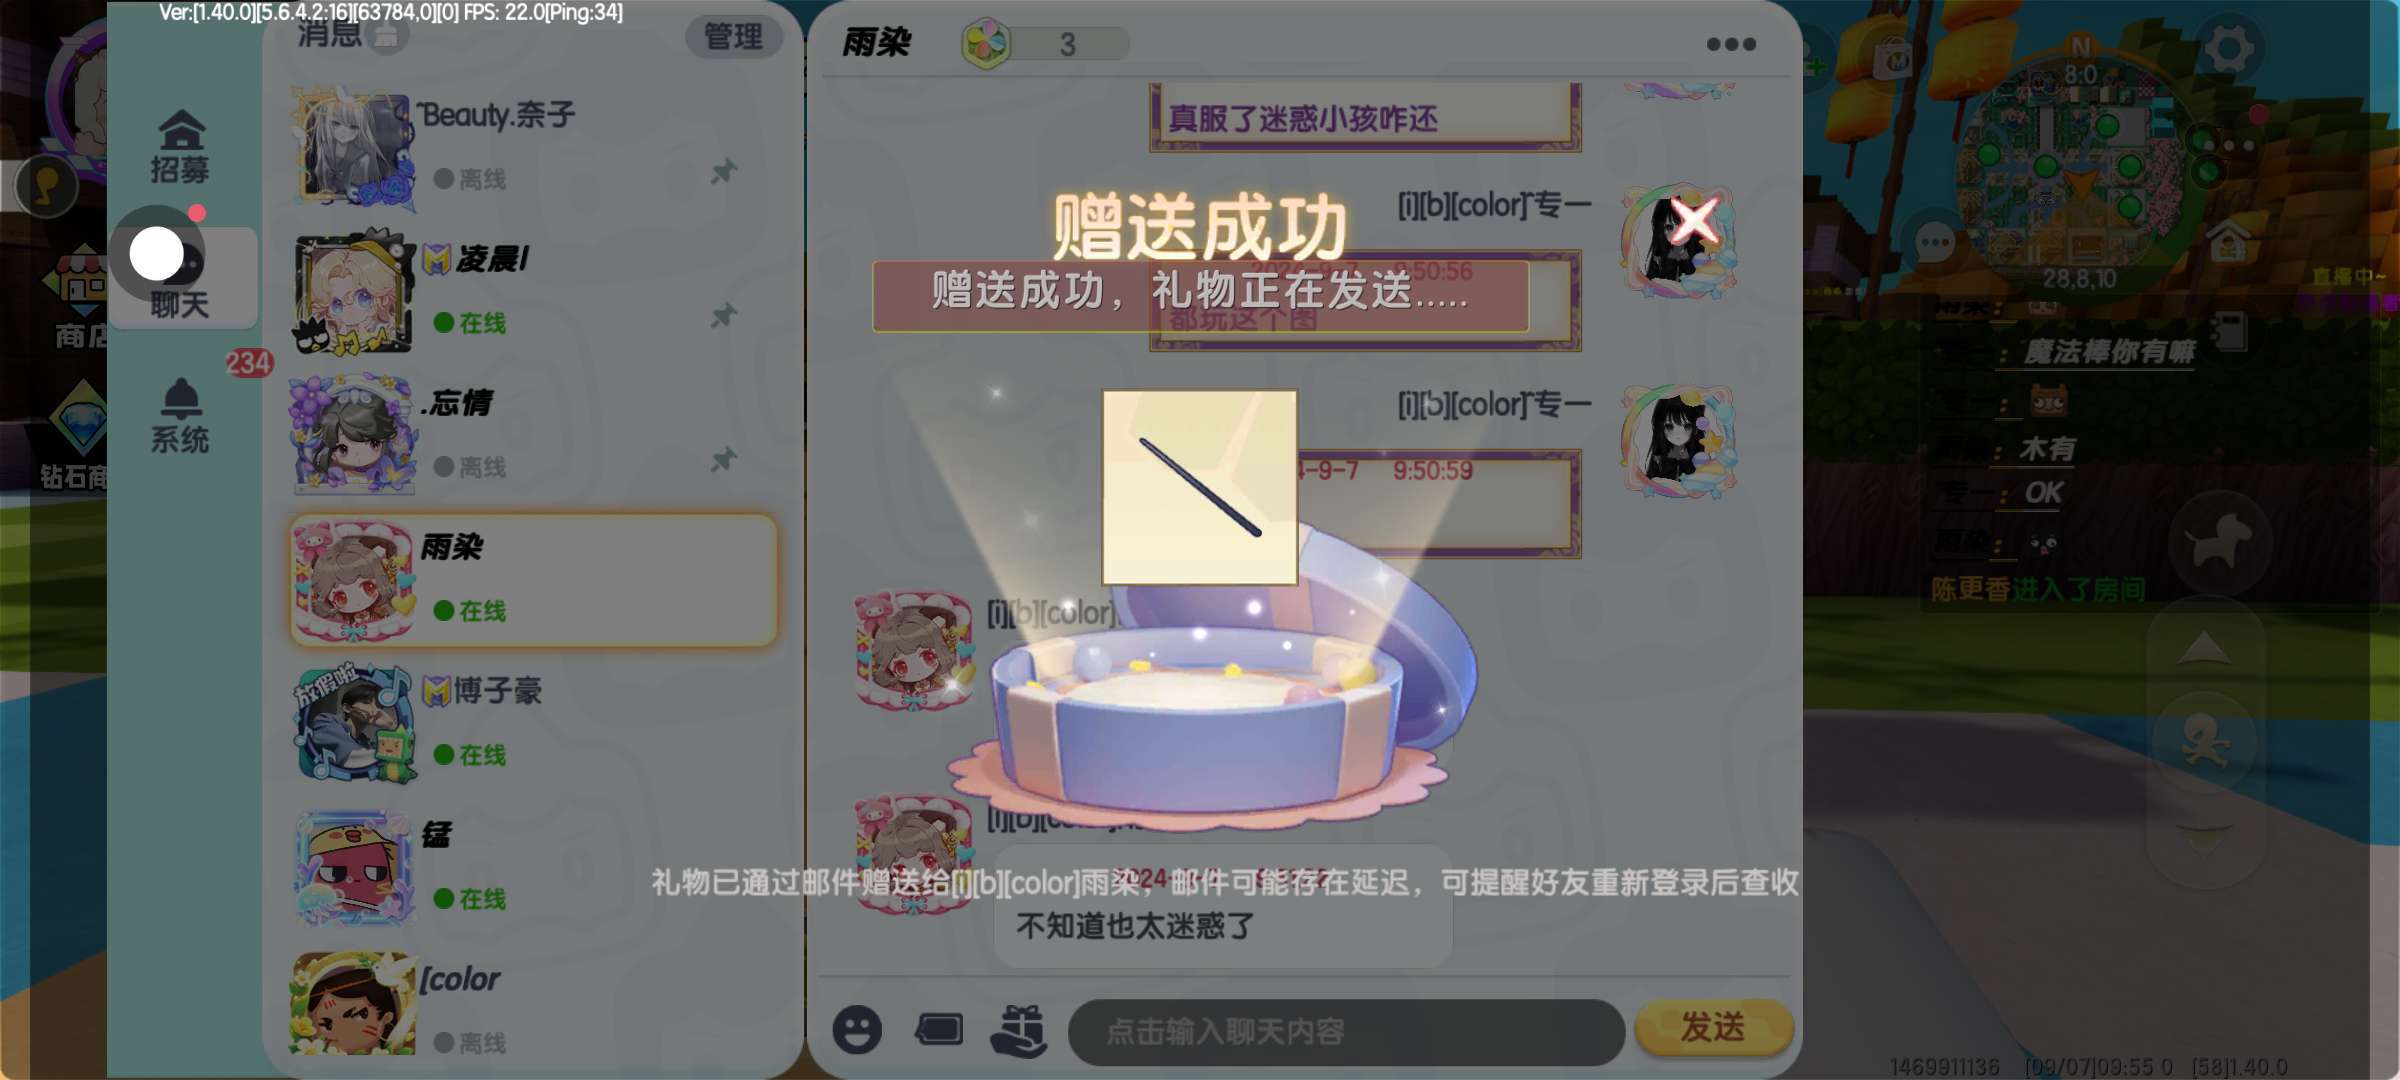Click the magic wand gift thumbnail
This screenshot has height=1080, width=2400.
click(1200, 488)
